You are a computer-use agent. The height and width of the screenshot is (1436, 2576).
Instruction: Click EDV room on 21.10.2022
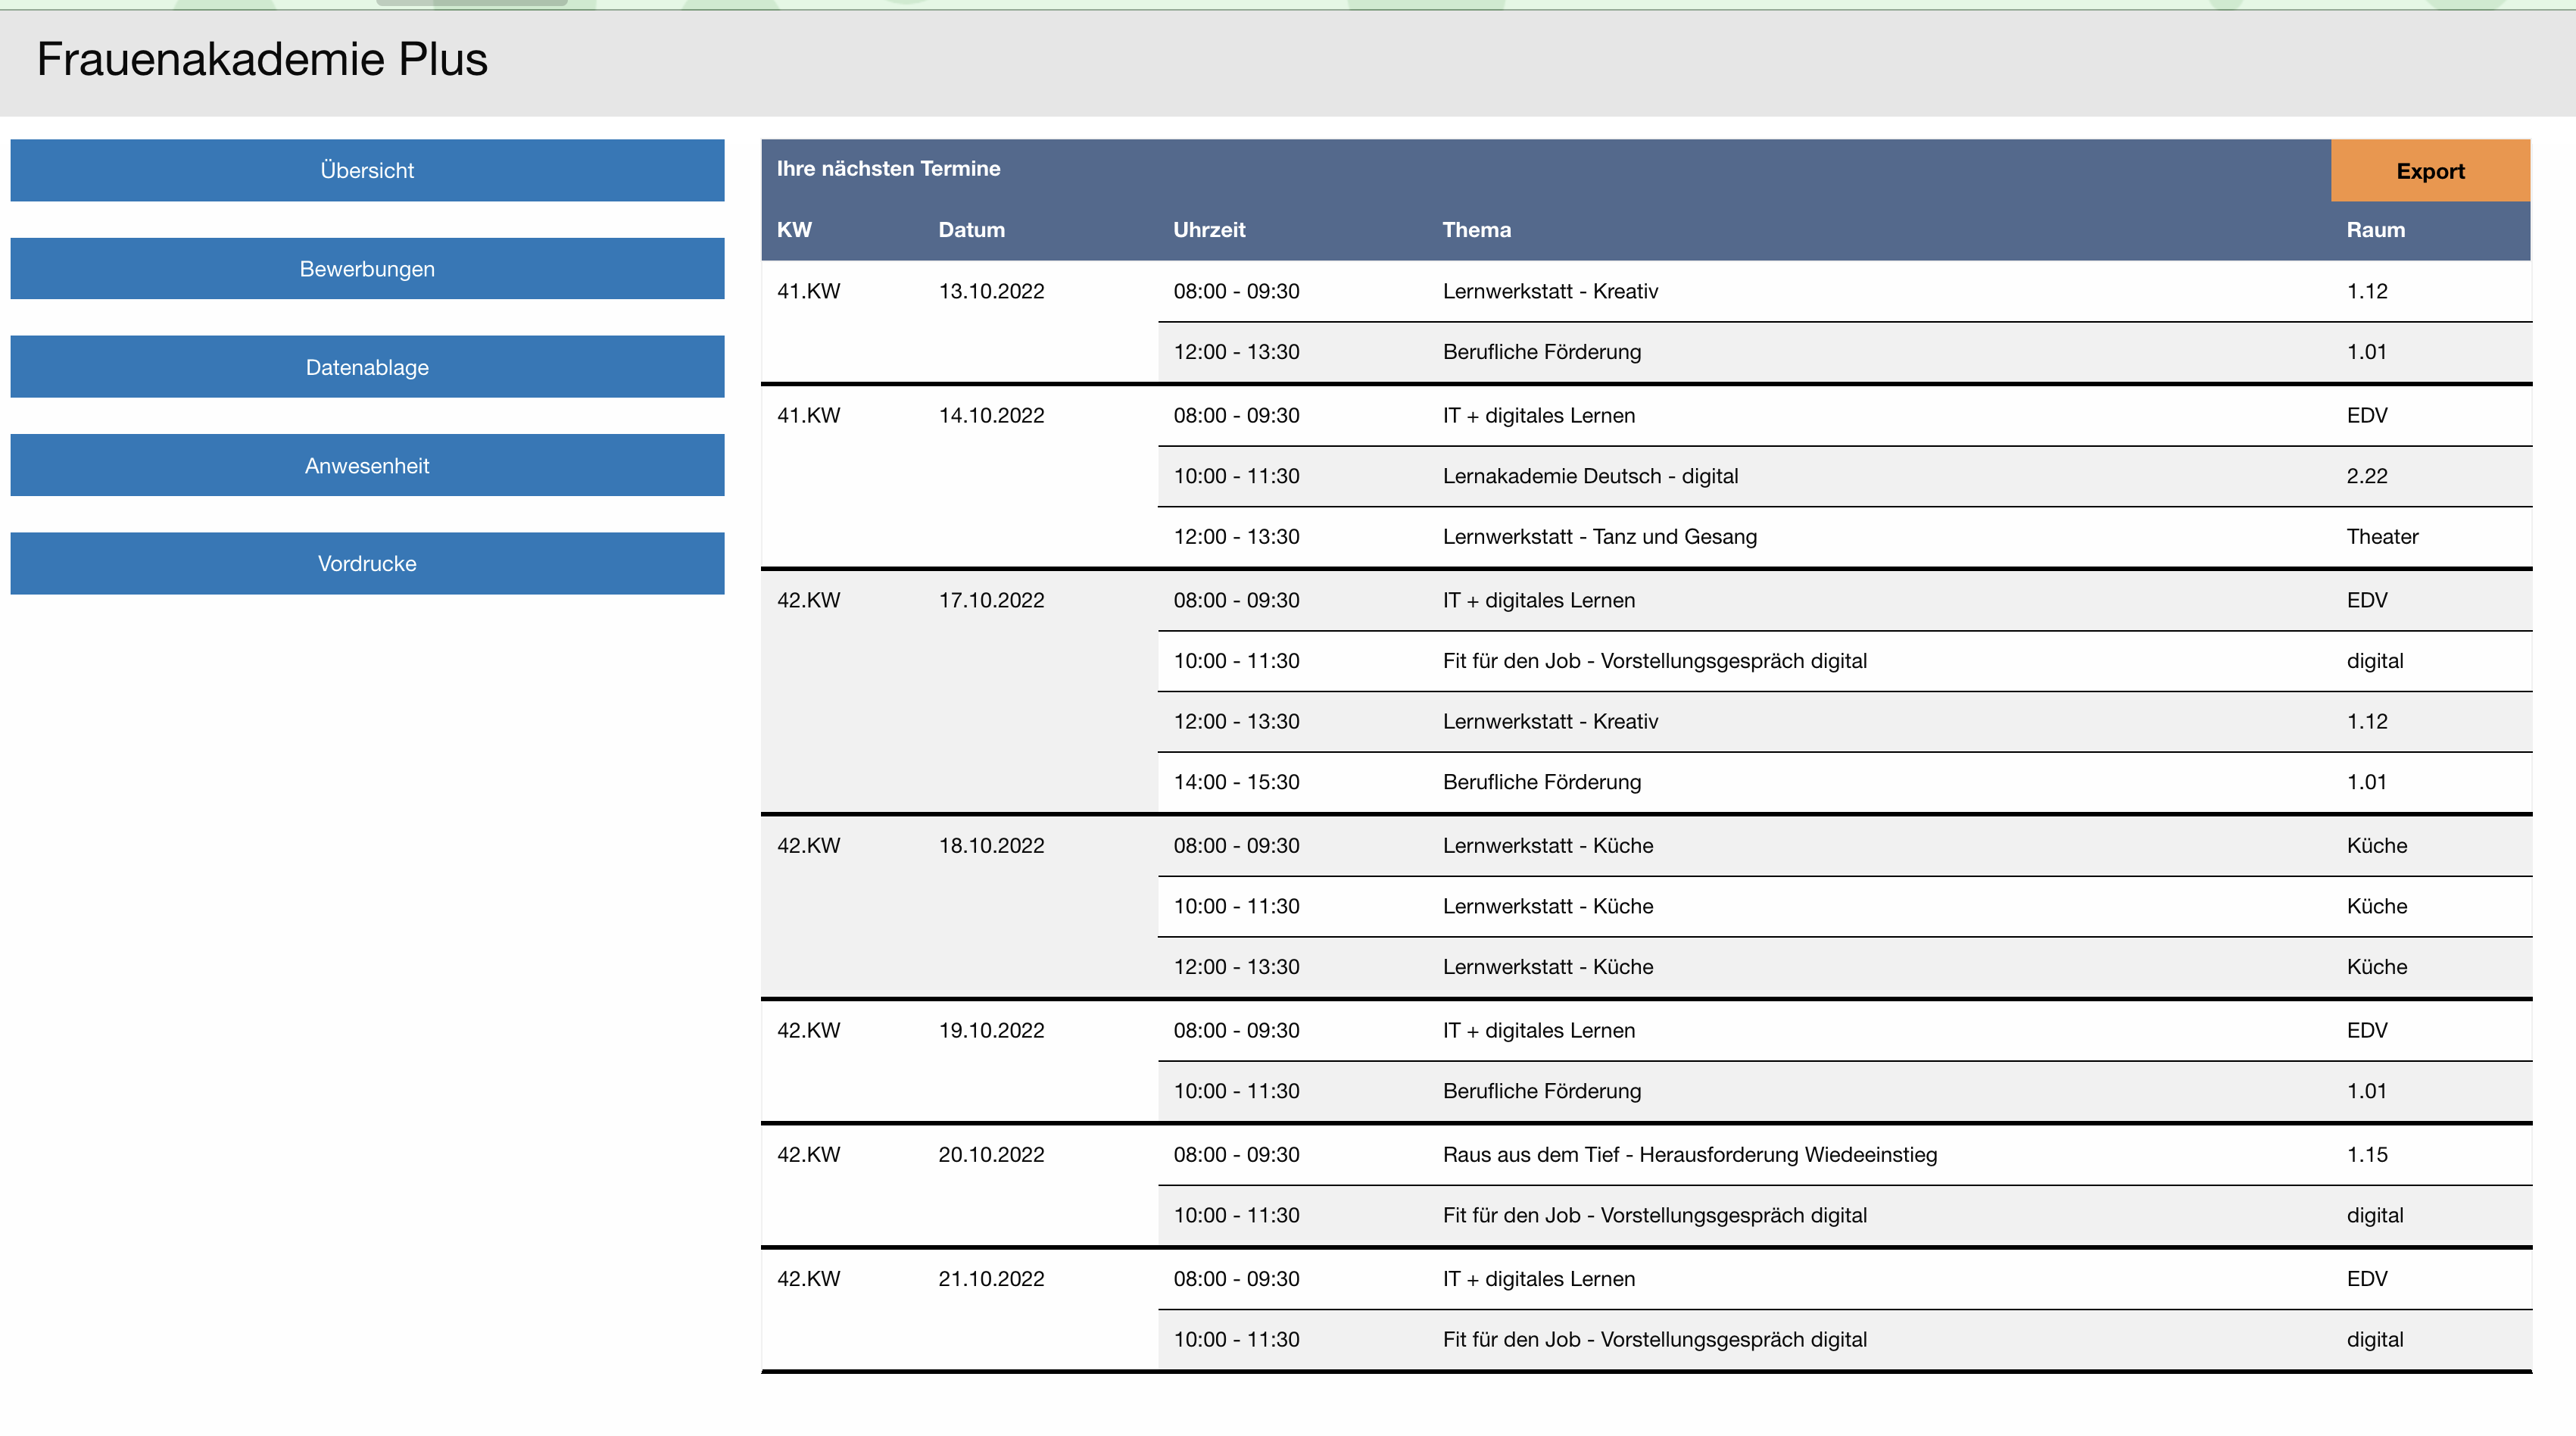click(2366, 1278)
